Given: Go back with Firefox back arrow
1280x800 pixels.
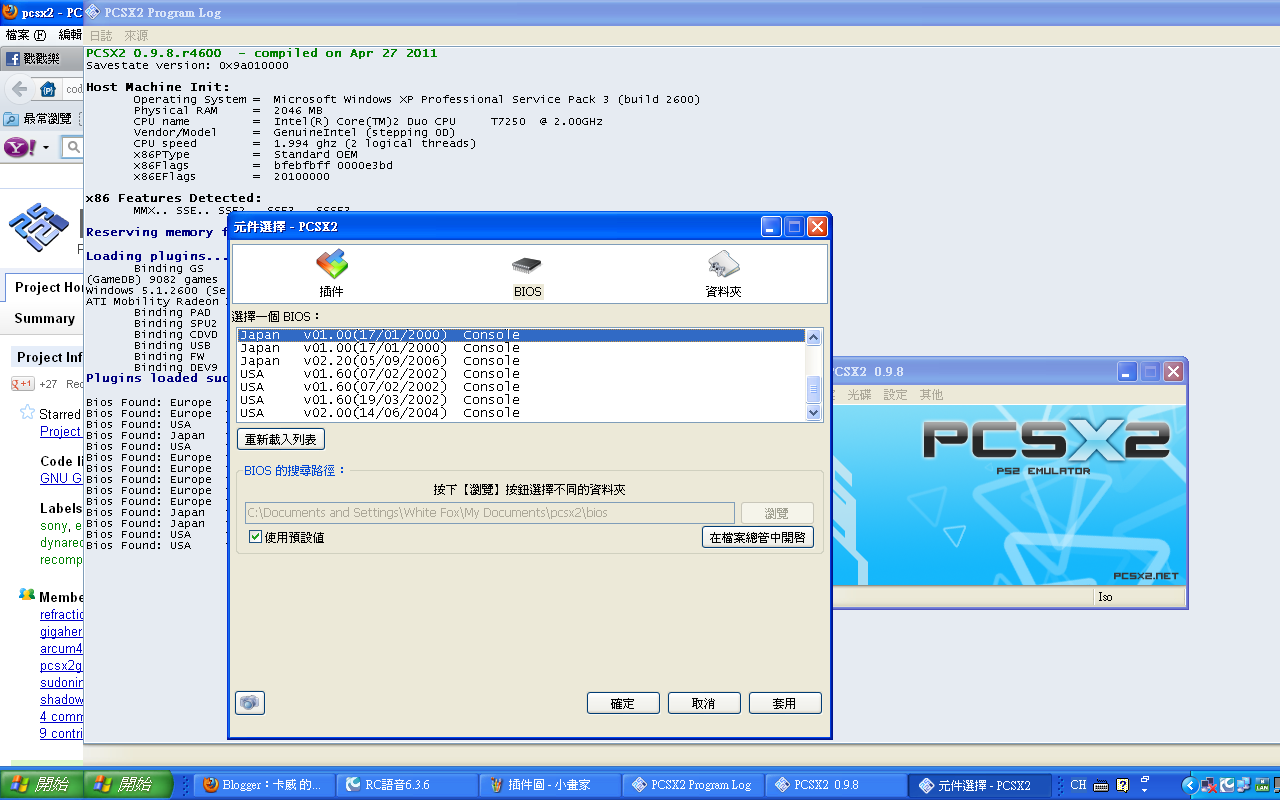Looking at the screenshot, I should [x=19, y=89].
